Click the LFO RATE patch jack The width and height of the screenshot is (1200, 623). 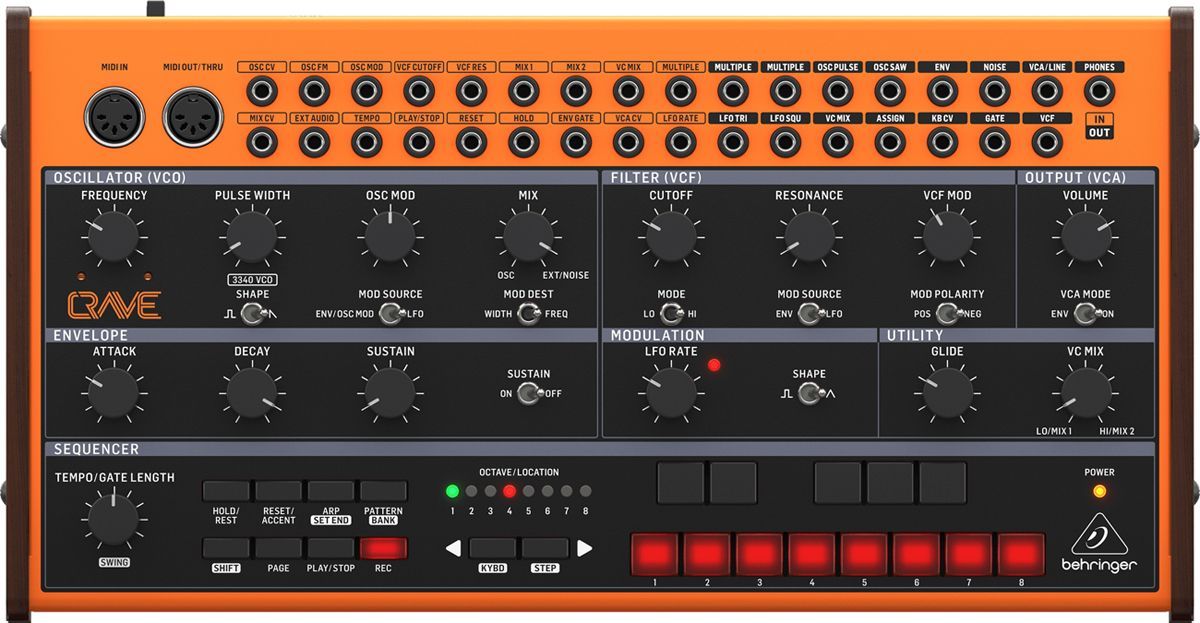click(680, 143)
